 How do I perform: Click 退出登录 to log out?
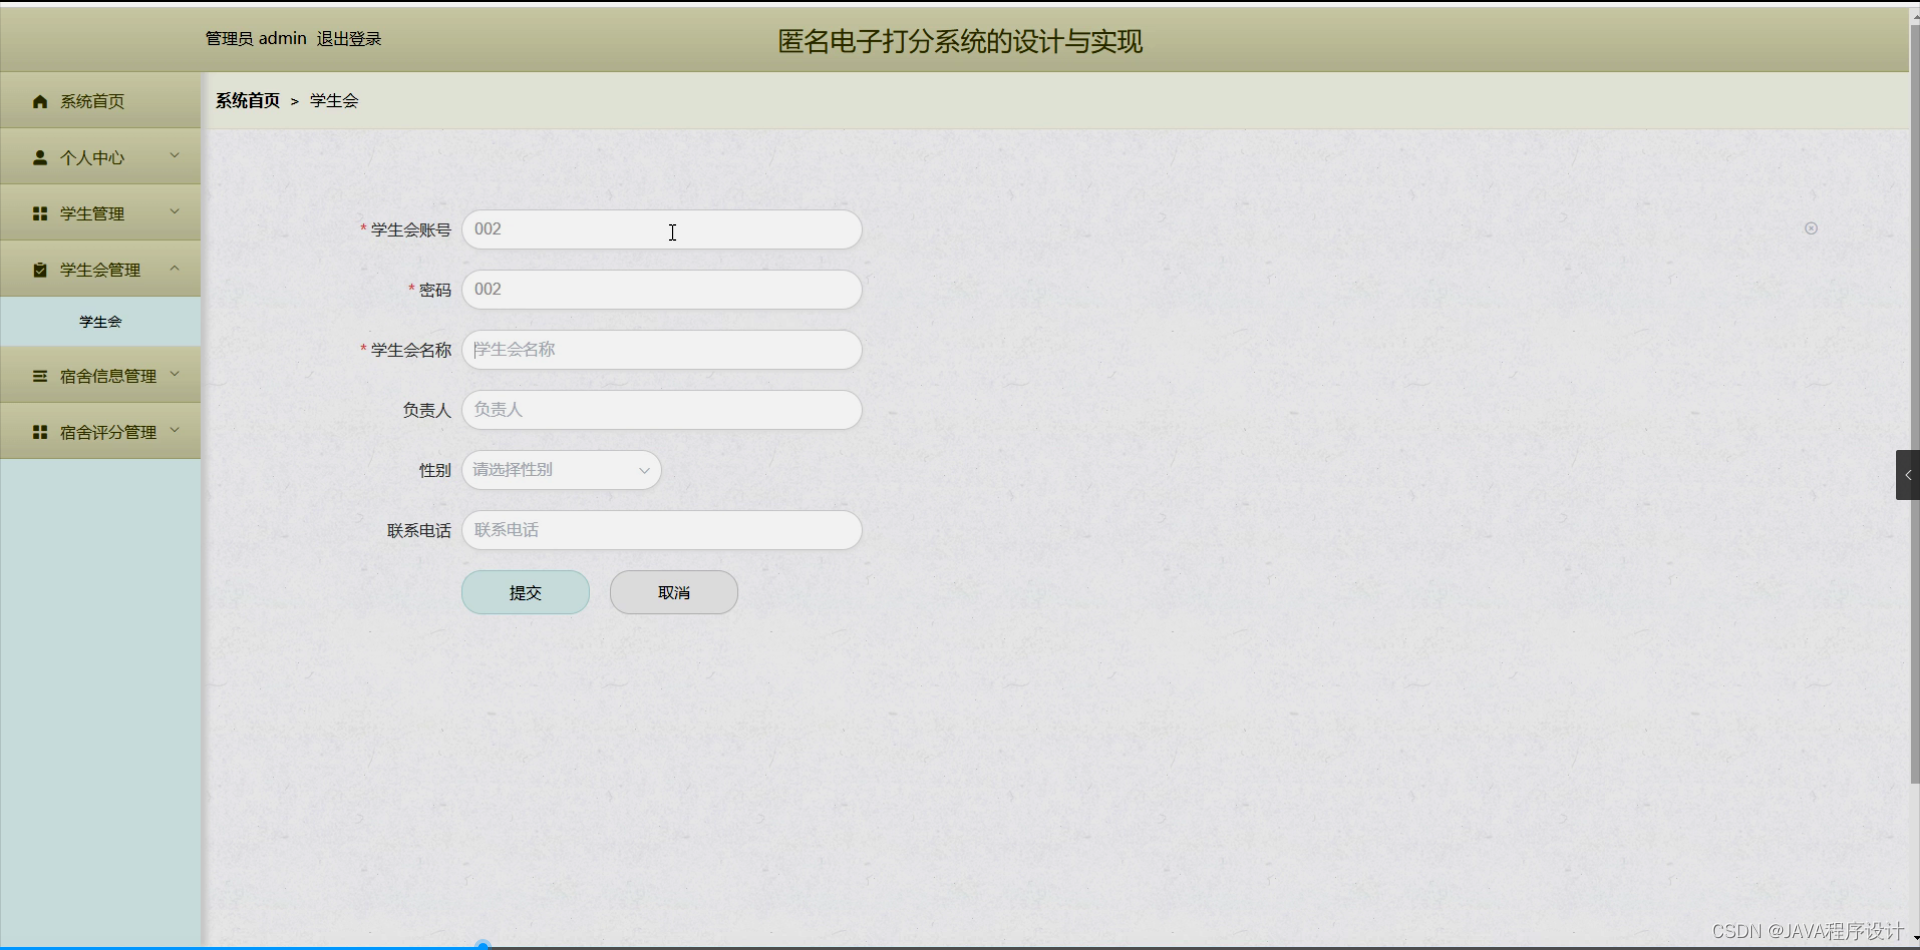click(x=348, y=38)
